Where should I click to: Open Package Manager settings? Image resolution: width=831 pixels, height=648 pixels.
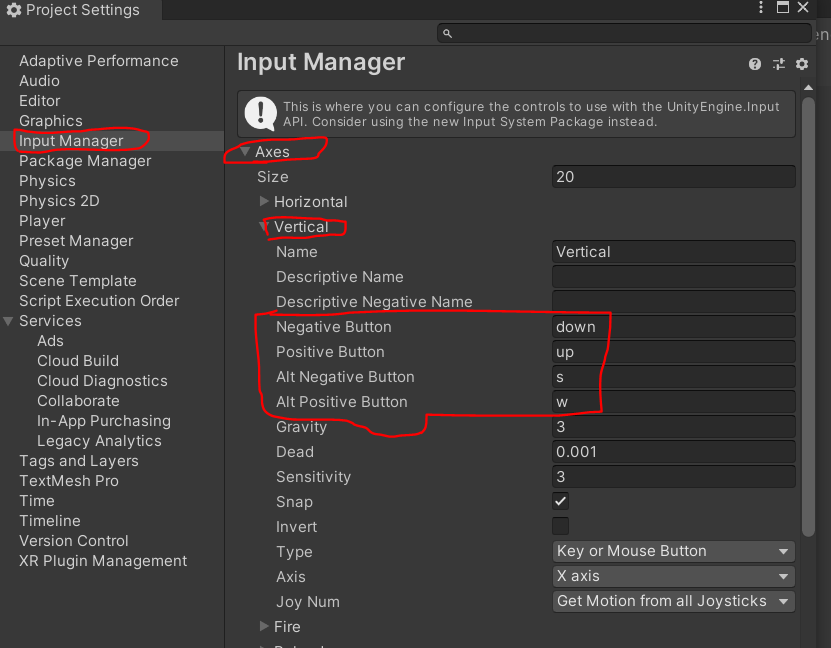85,161
